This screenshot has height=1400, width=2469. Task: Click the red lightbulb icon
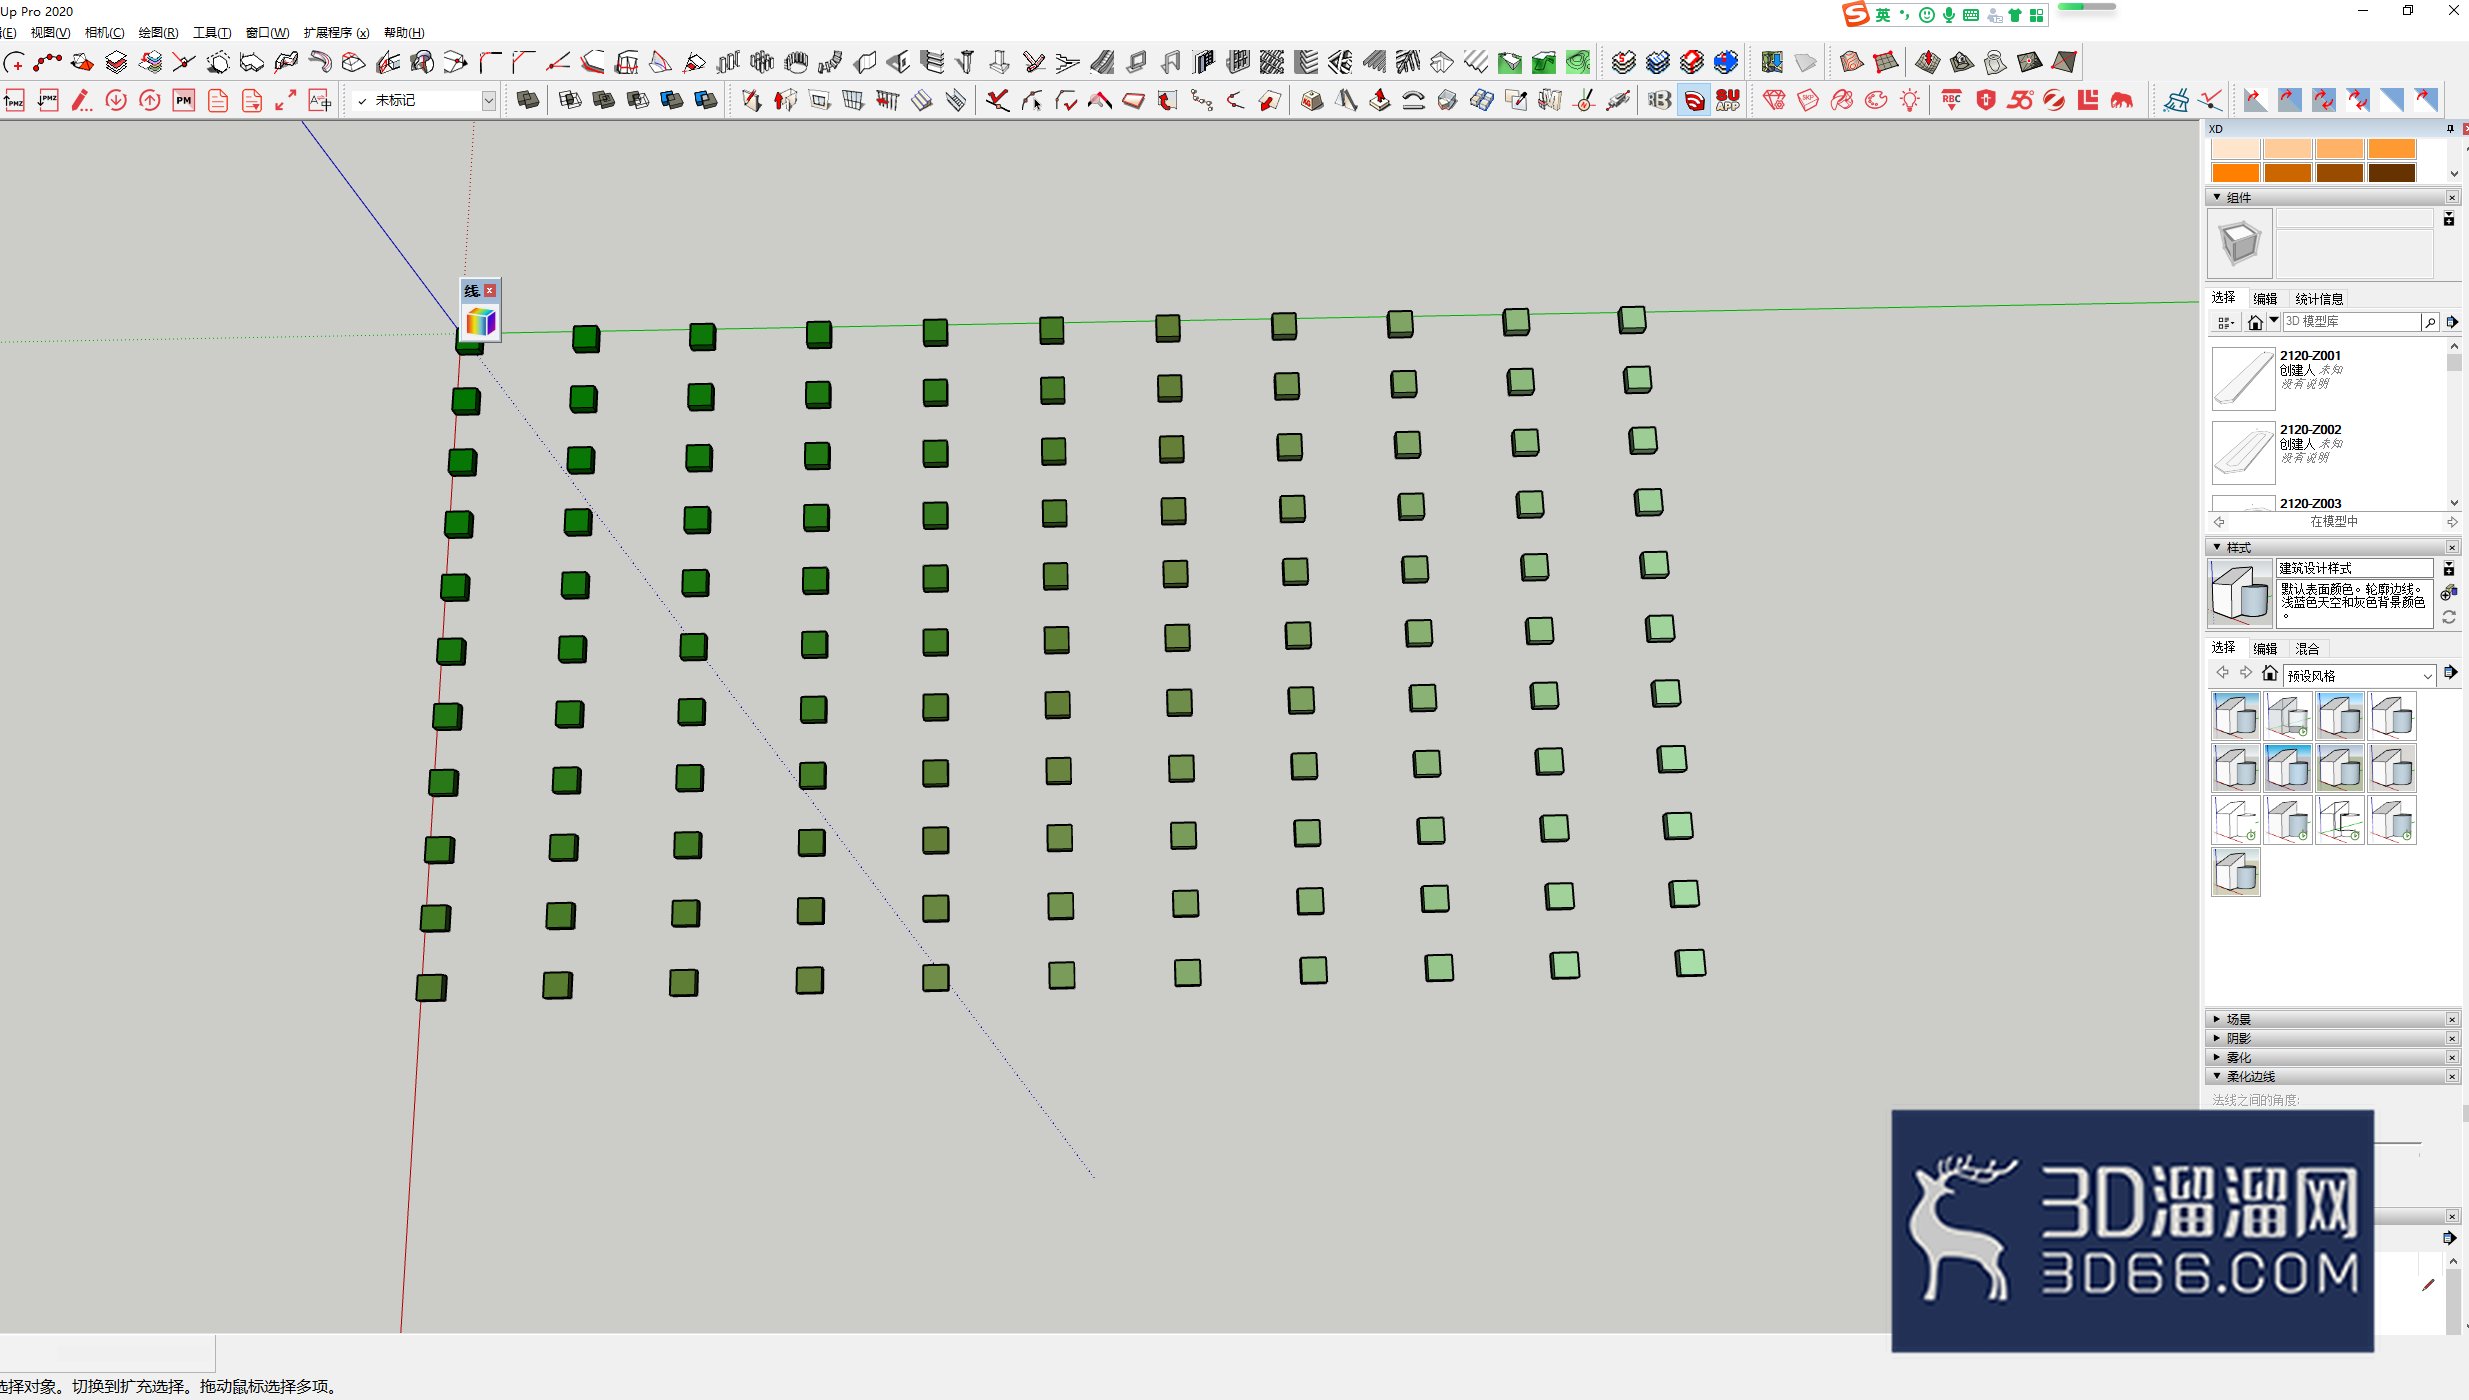point(1910,100)
